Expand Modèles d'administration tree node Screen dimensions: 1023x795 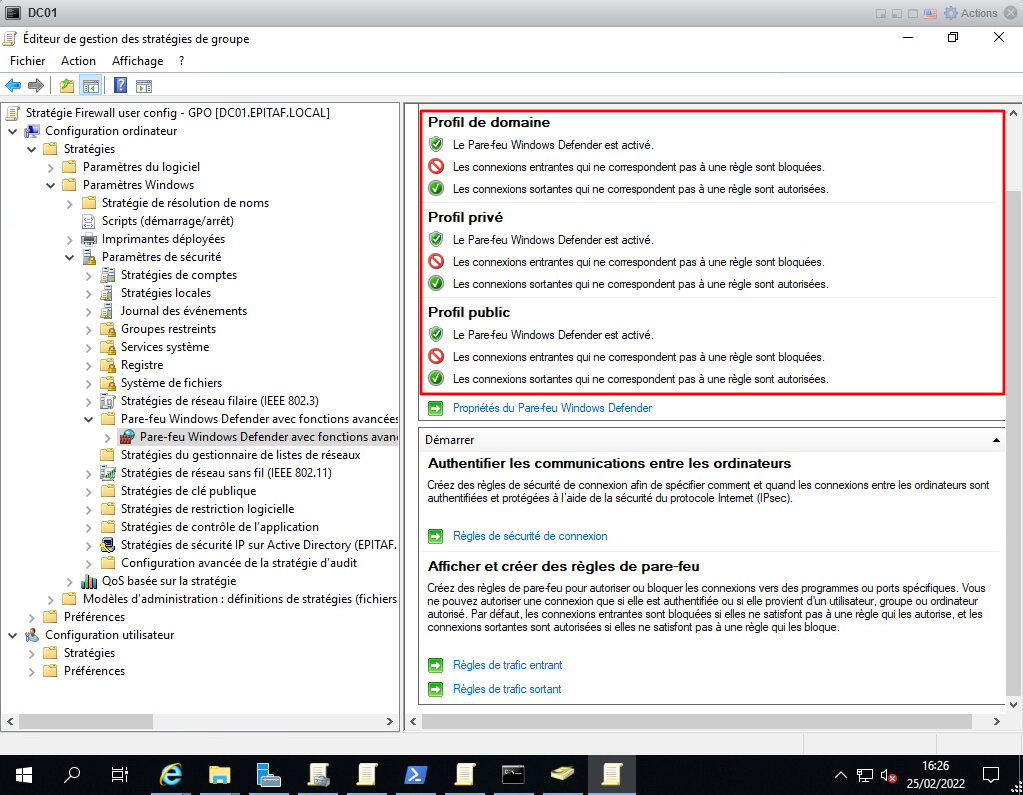point(51,599)
